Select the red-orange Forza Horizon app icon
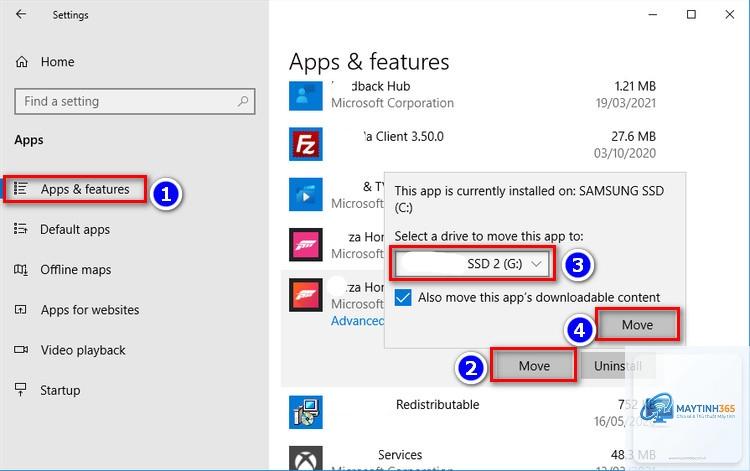 point(306,295)
